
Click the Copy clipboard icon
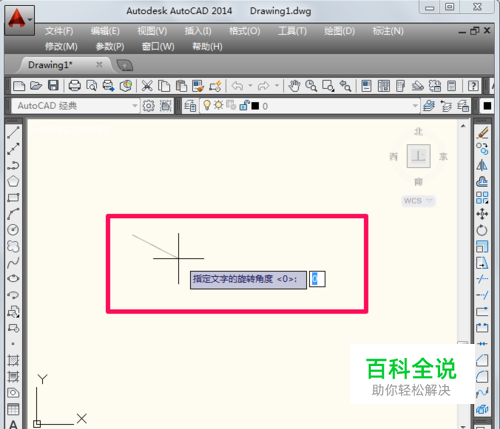(164, 86)
